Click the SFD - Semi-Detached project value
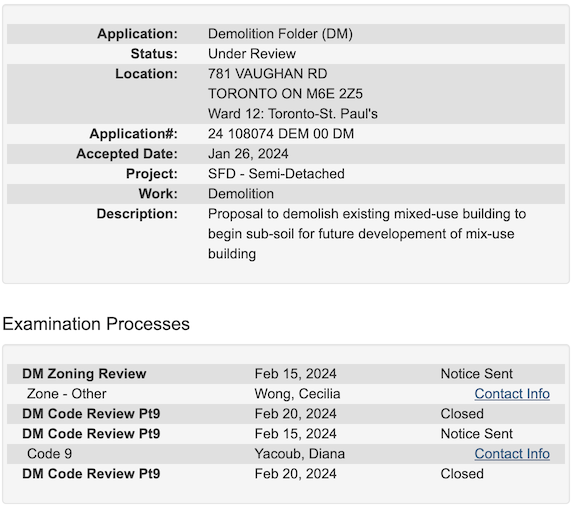The image size is (572, 508). [x=276, y=174]
